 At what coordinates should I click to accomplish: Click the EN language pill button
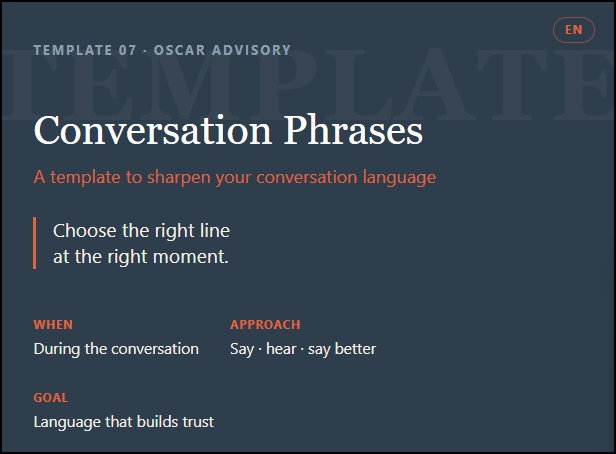(574, 30)
